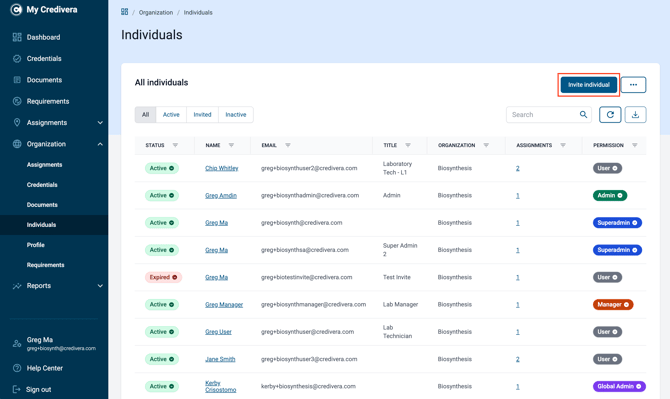The image size is (670, 399).
Task: Open Greg Manager's Manager permission badge
Action: (613, 305)
